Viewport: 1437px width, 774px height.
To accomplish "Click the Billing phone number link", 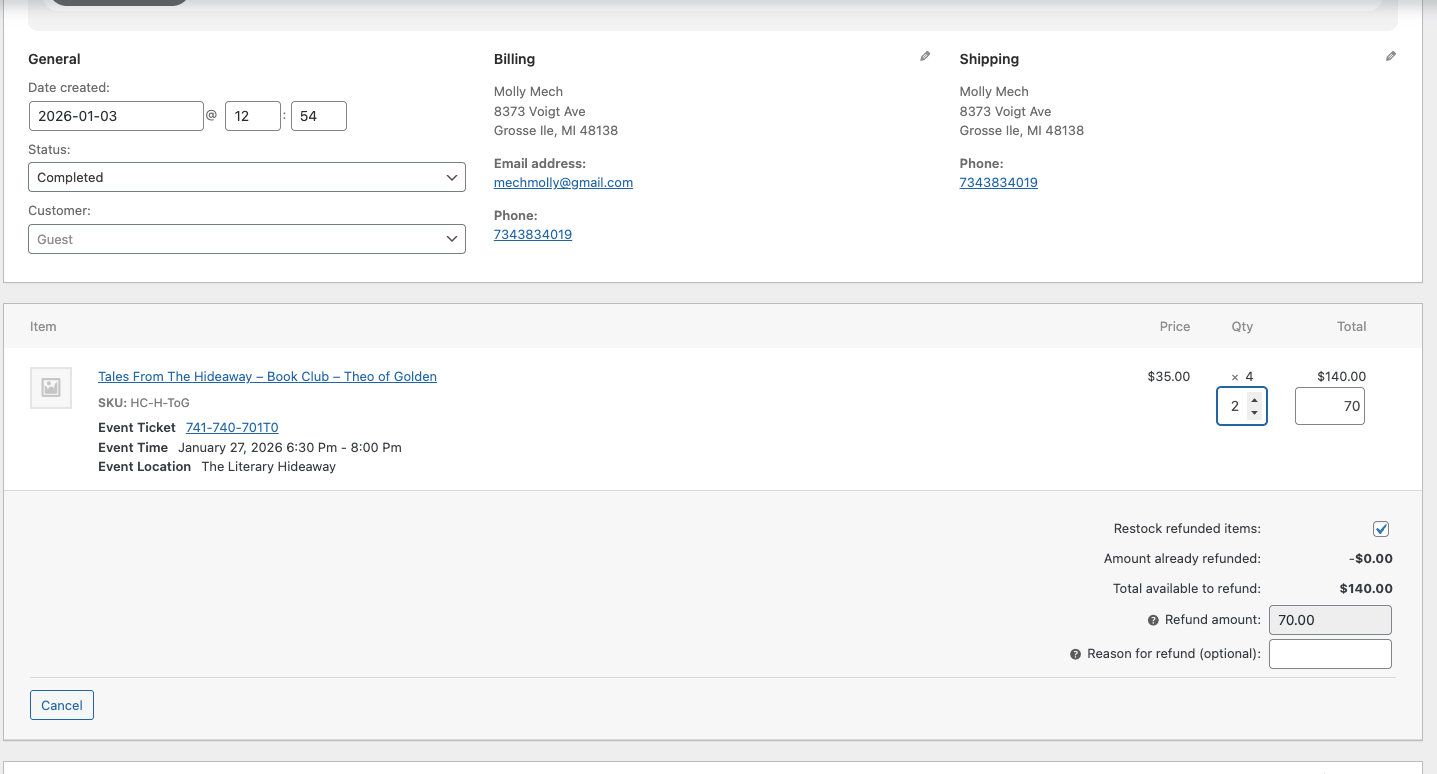I will [x=533, y=235].
